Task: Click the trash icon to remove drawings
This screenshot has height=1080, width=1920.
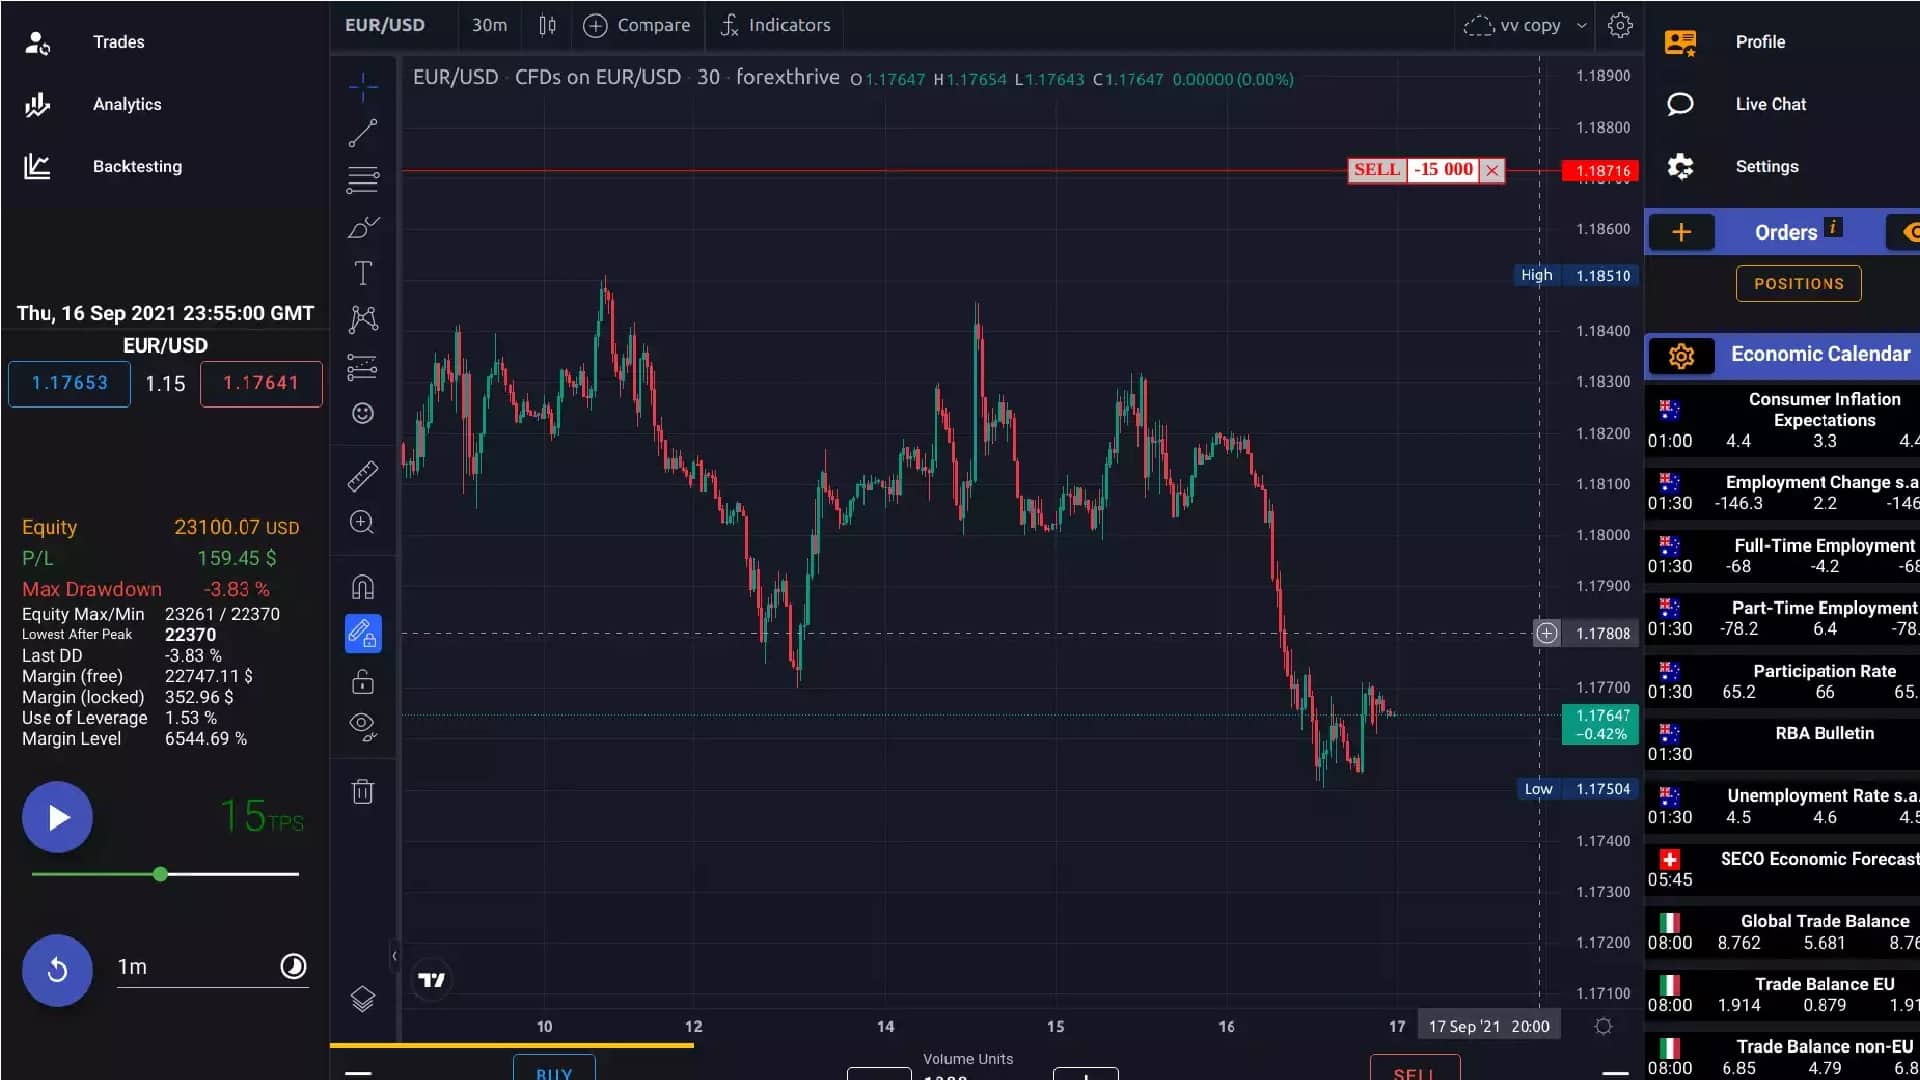Action: click(362, 791)
